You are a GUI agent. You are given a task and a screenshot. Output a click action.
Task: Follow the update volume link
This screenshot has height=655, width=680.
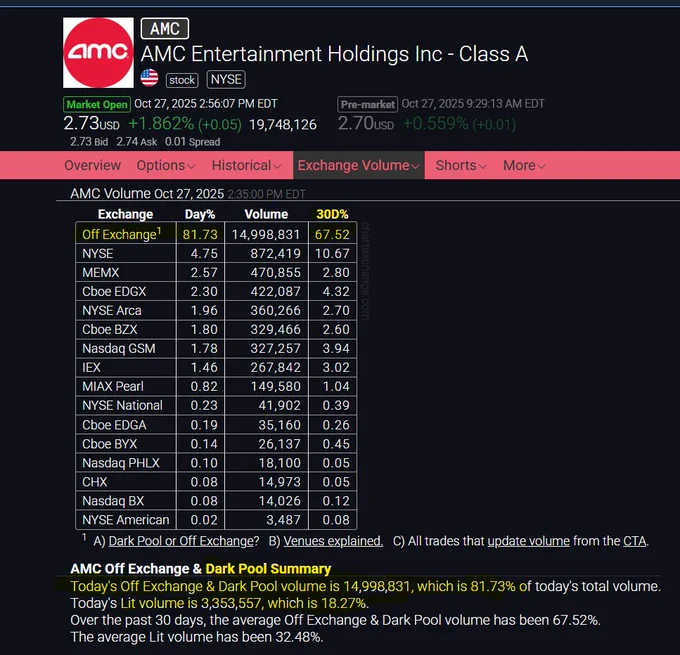tap(528, 541)
